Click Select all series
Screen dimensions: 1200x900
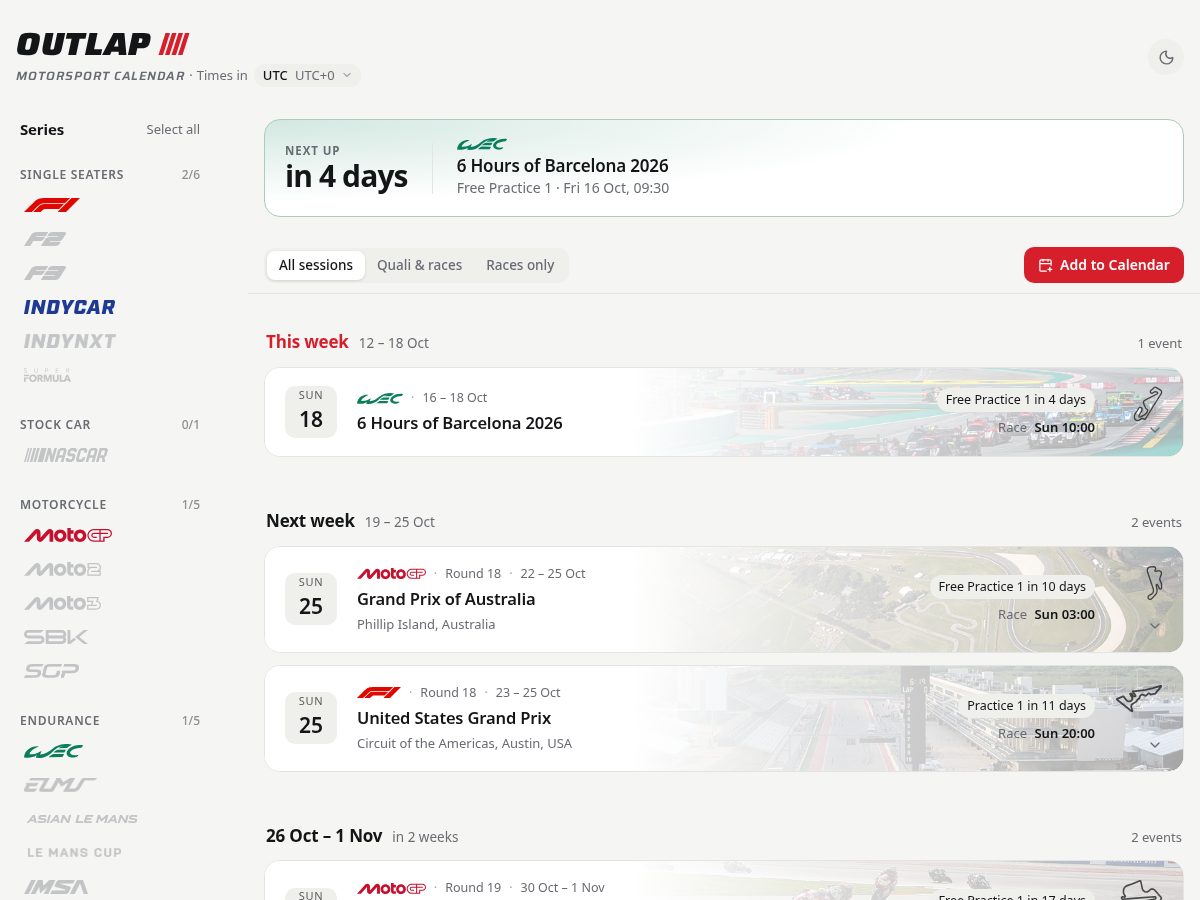[173, 129]
